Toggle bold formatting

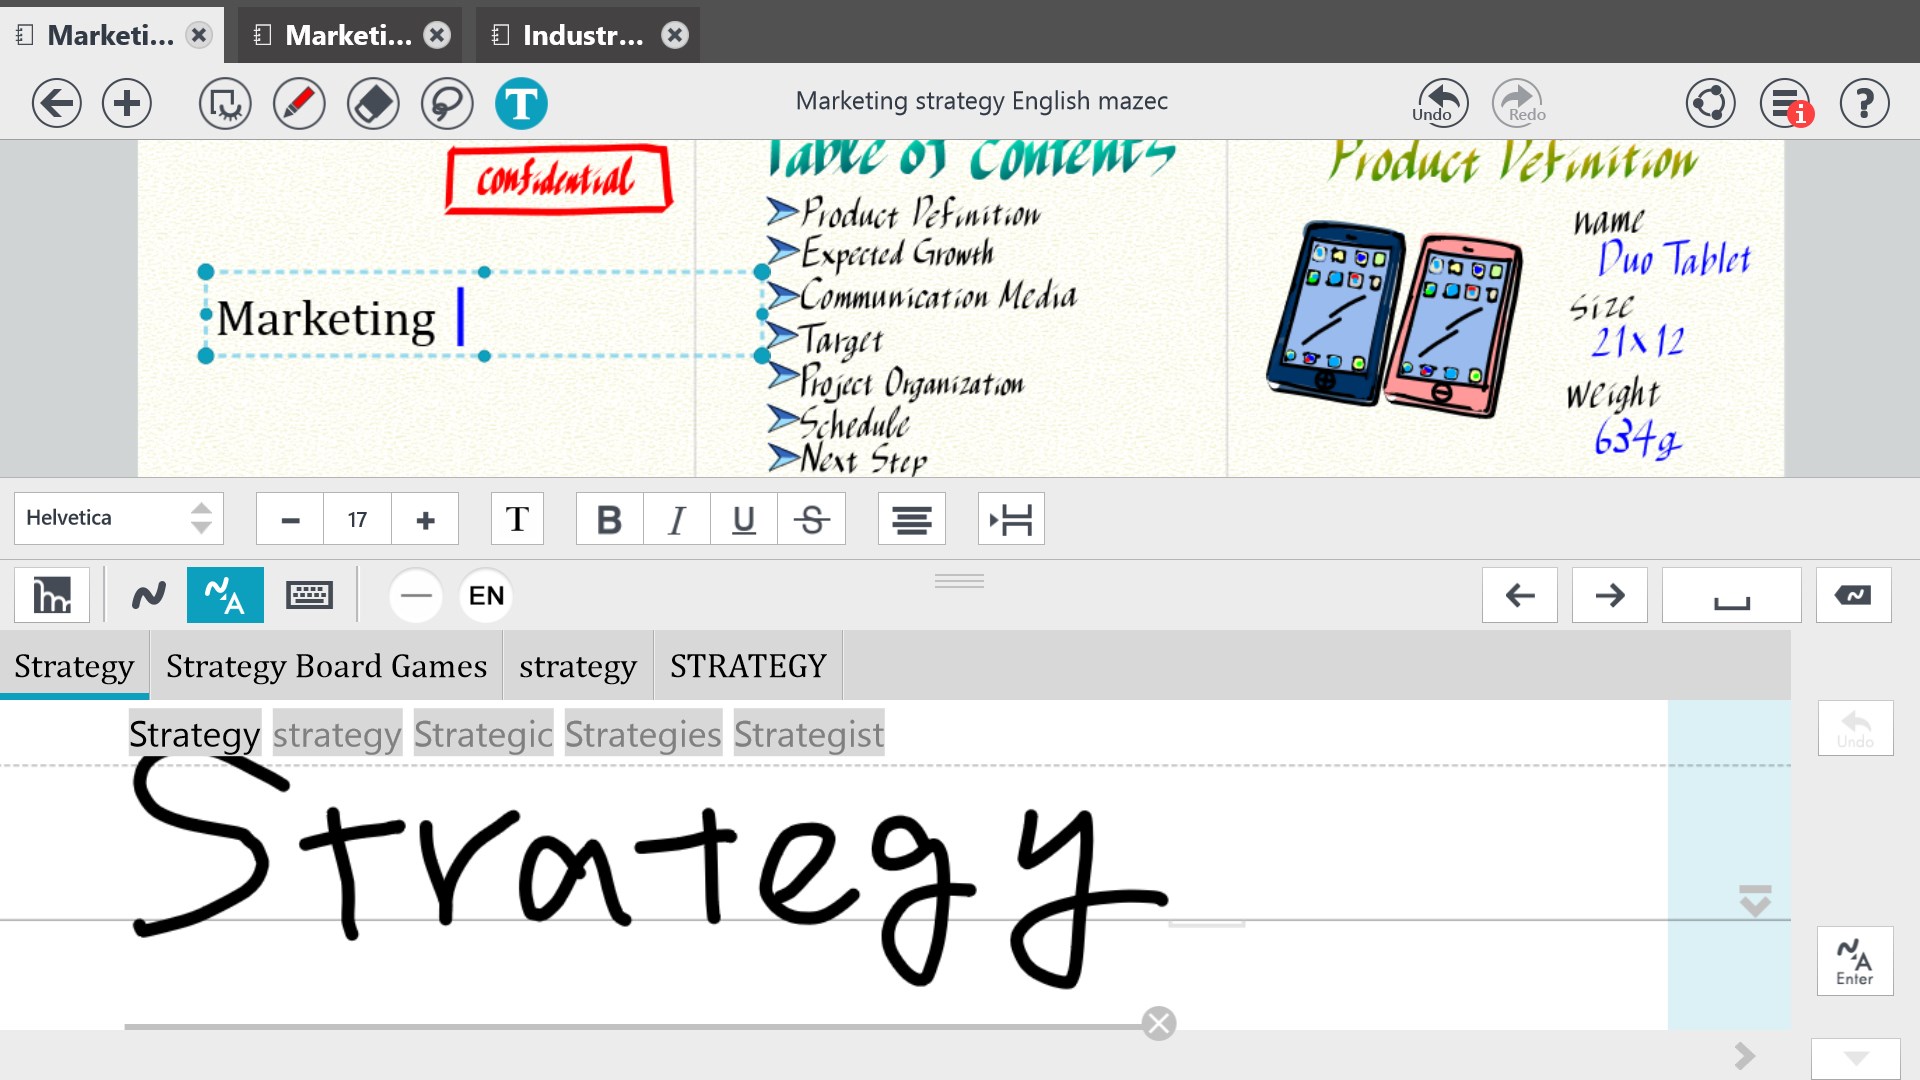point(609,519)
